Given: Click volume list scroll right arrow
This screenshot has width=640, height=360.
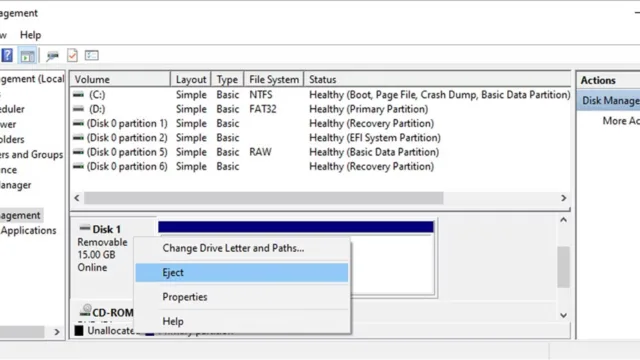Looking at the screenshot, I should click(563, 198).
